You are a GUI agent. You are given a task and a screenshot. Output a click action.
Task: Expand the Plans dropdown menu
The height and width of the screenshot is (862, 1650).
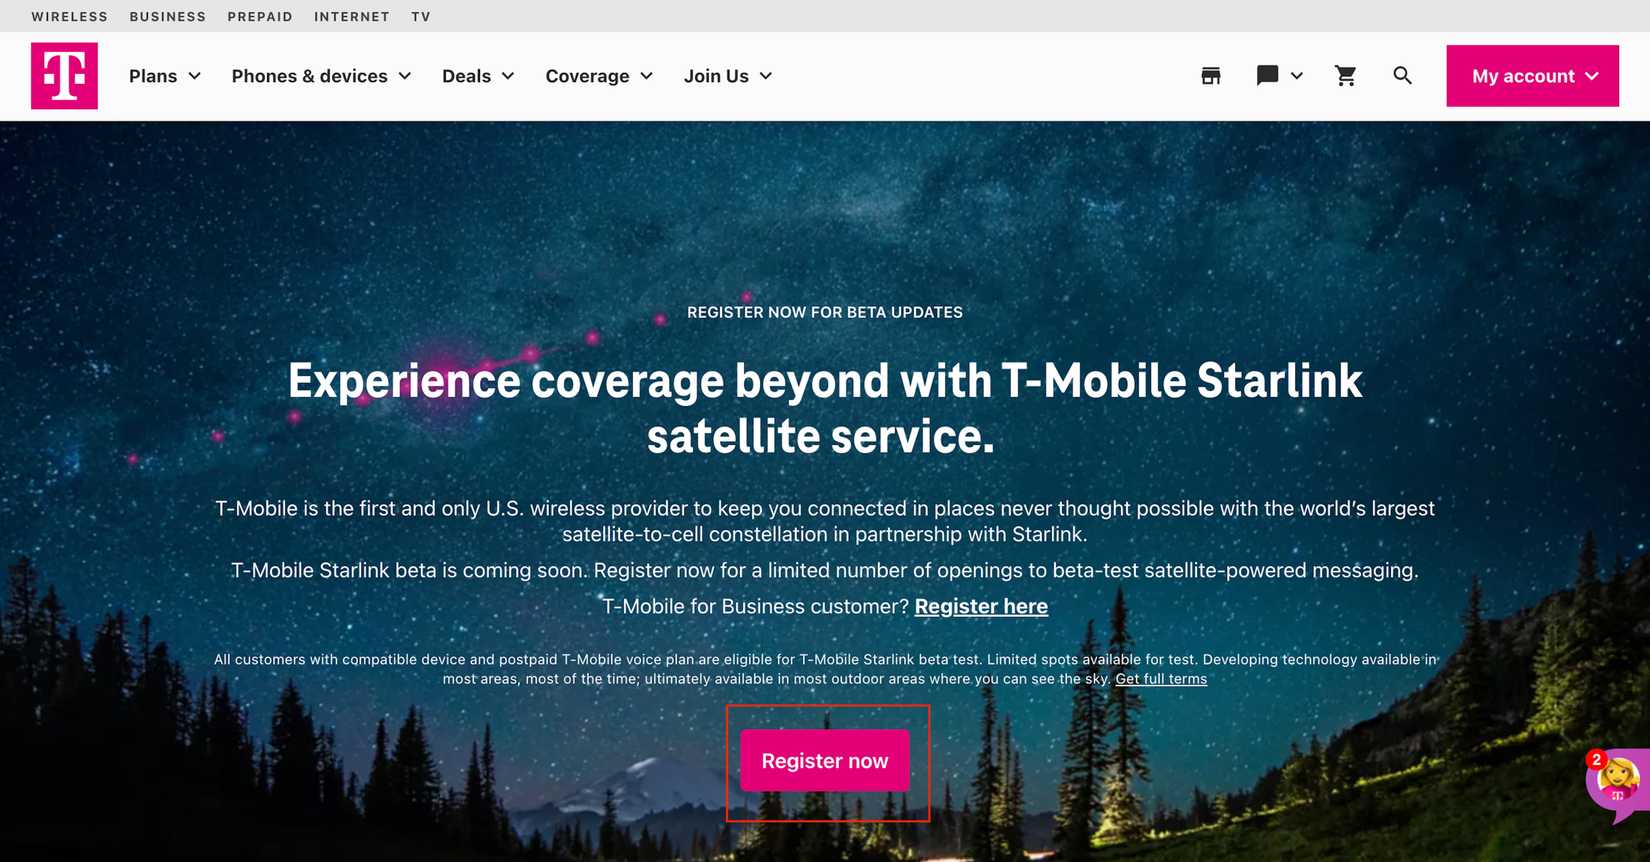[165, 76]
